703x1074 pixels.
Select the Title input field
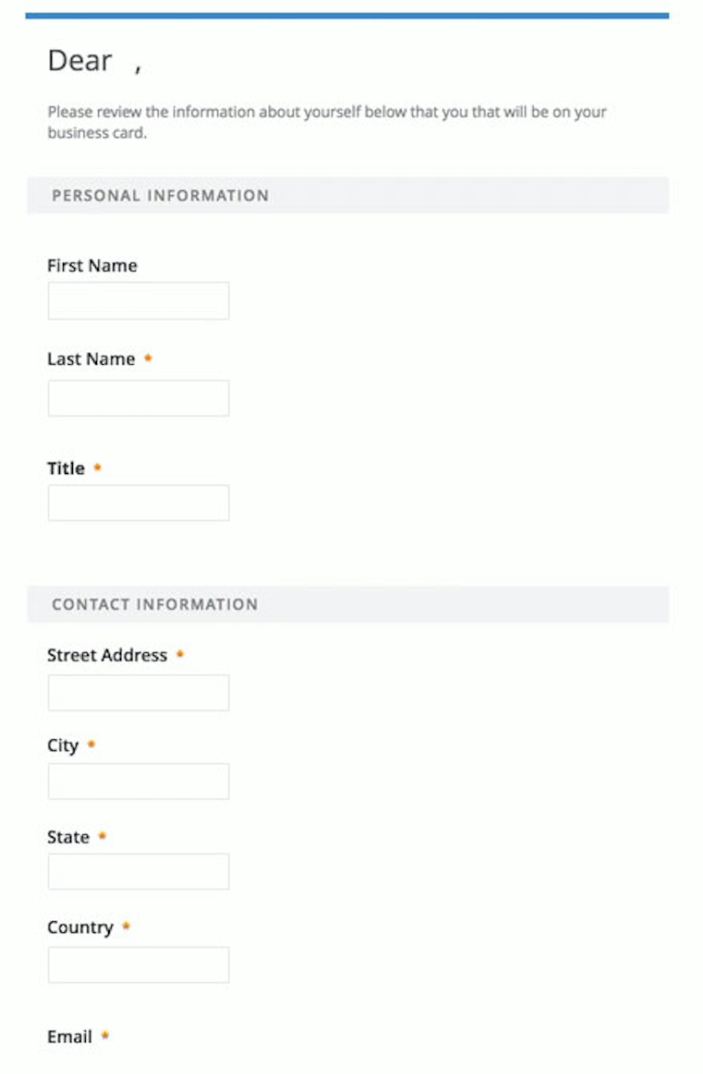(138, 503)
